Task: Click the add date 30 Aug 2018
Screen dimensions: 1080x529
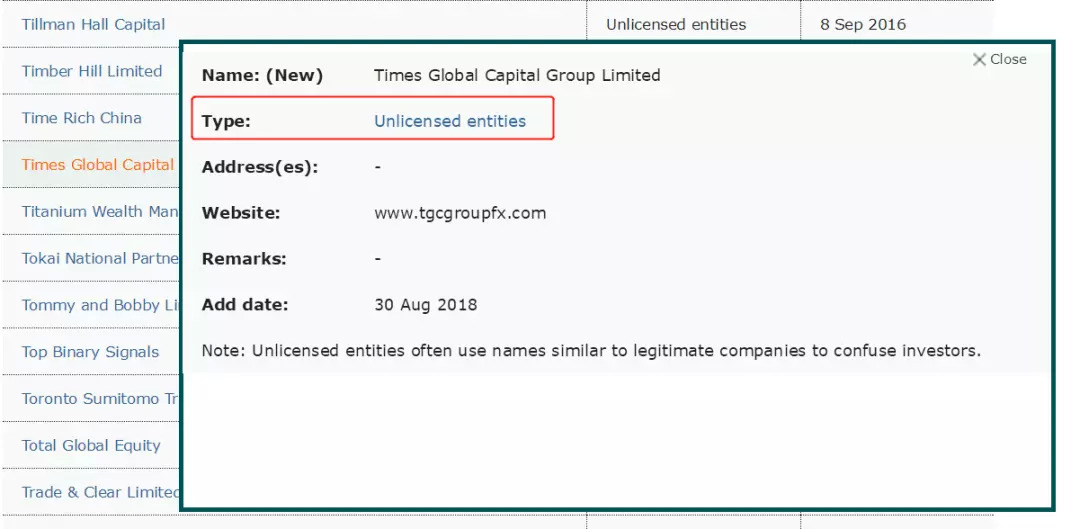Action: coord(426,305)
